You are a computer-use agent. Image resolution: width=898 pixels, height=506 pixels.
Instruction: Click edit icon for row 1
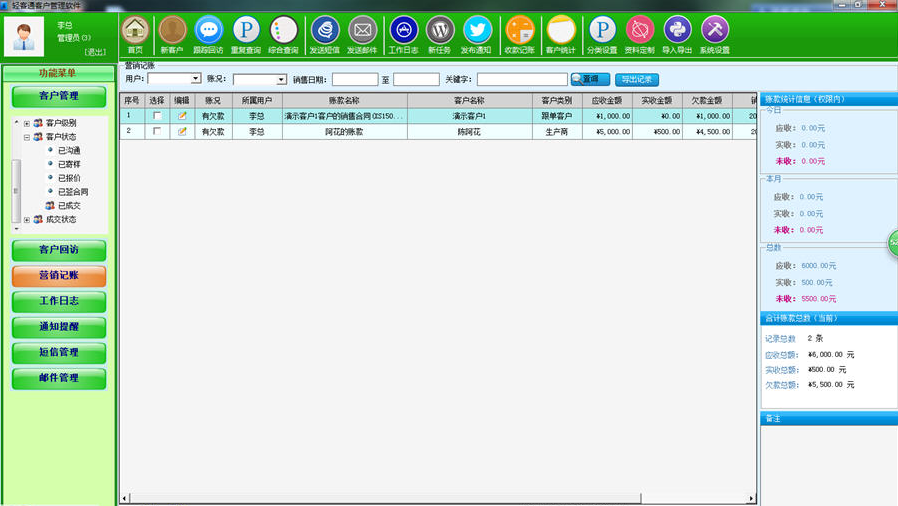click(182, 116)
